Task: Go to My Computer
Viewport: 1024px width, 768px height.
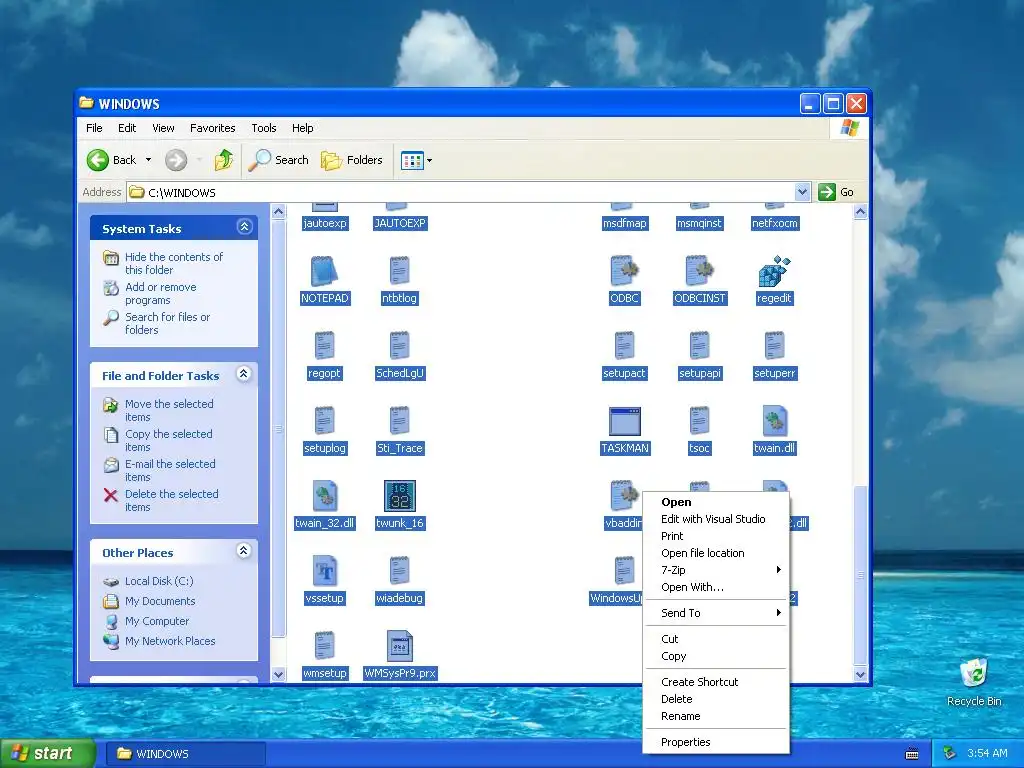Action: tap(157, 621)
